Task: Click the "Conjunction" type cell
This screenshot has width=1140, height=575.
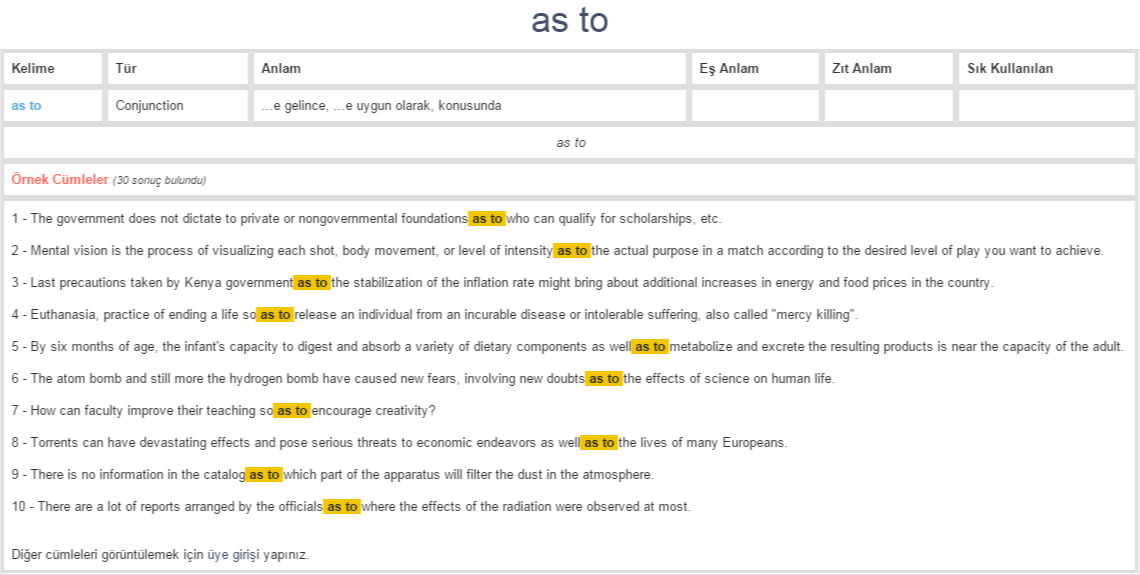Action: pos(149,106)
